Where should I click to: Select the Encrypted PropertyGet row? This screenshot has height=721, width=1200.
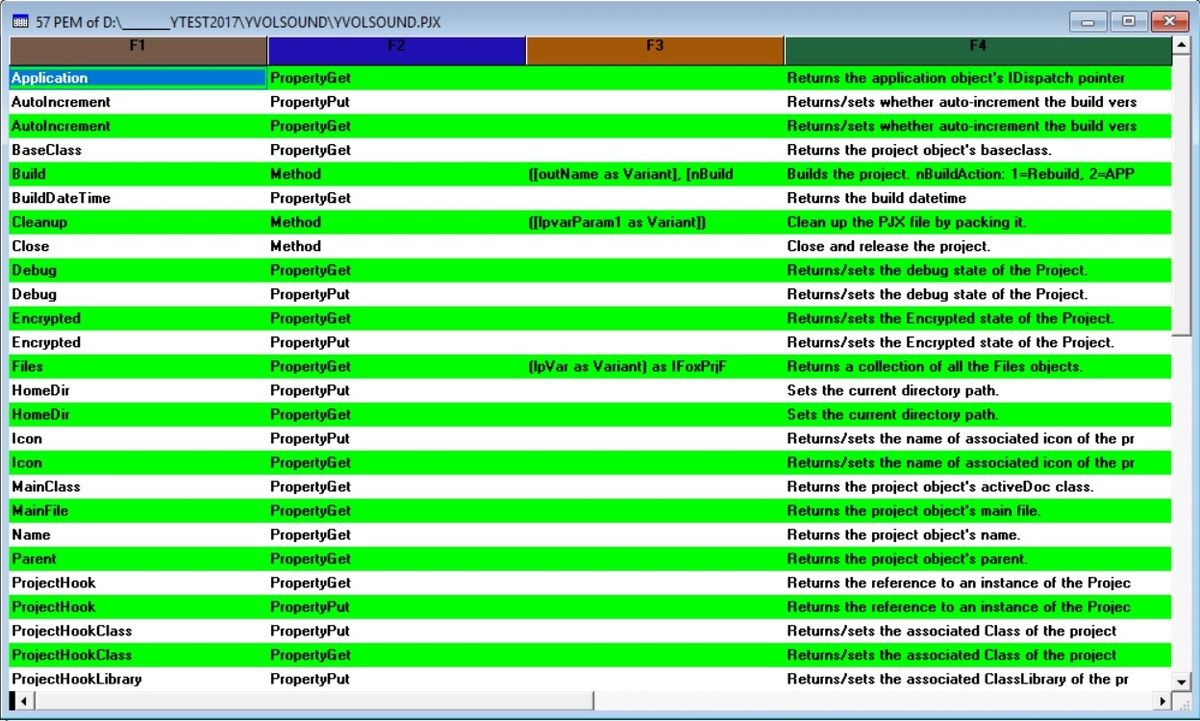click(x=45, y=318)
